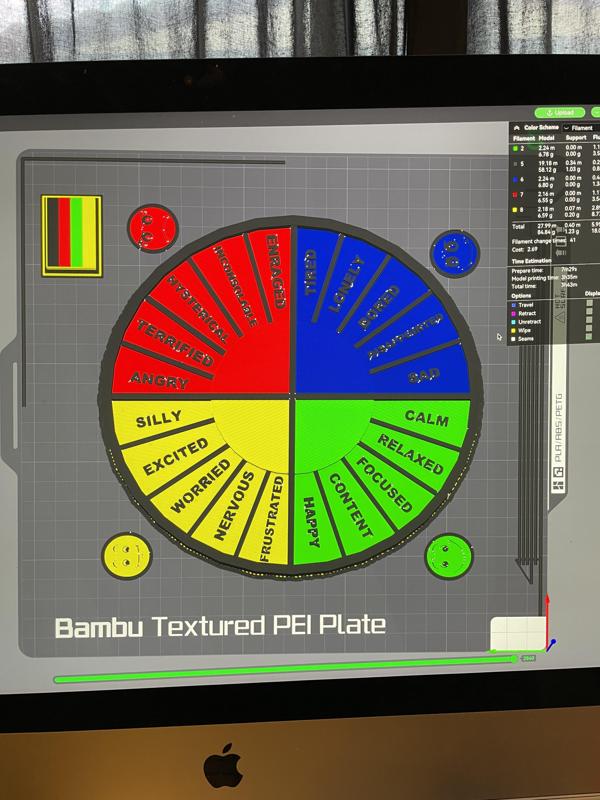Click the slider value box beside handle
The image size is (600, 800).
tap(529, 658)
